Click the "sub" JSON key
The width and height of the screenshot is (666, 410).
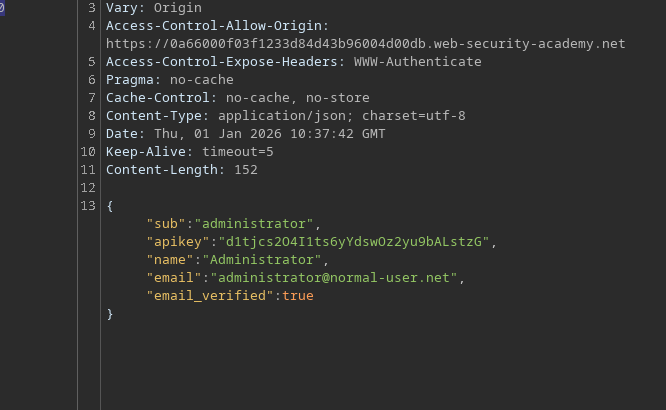166,224
